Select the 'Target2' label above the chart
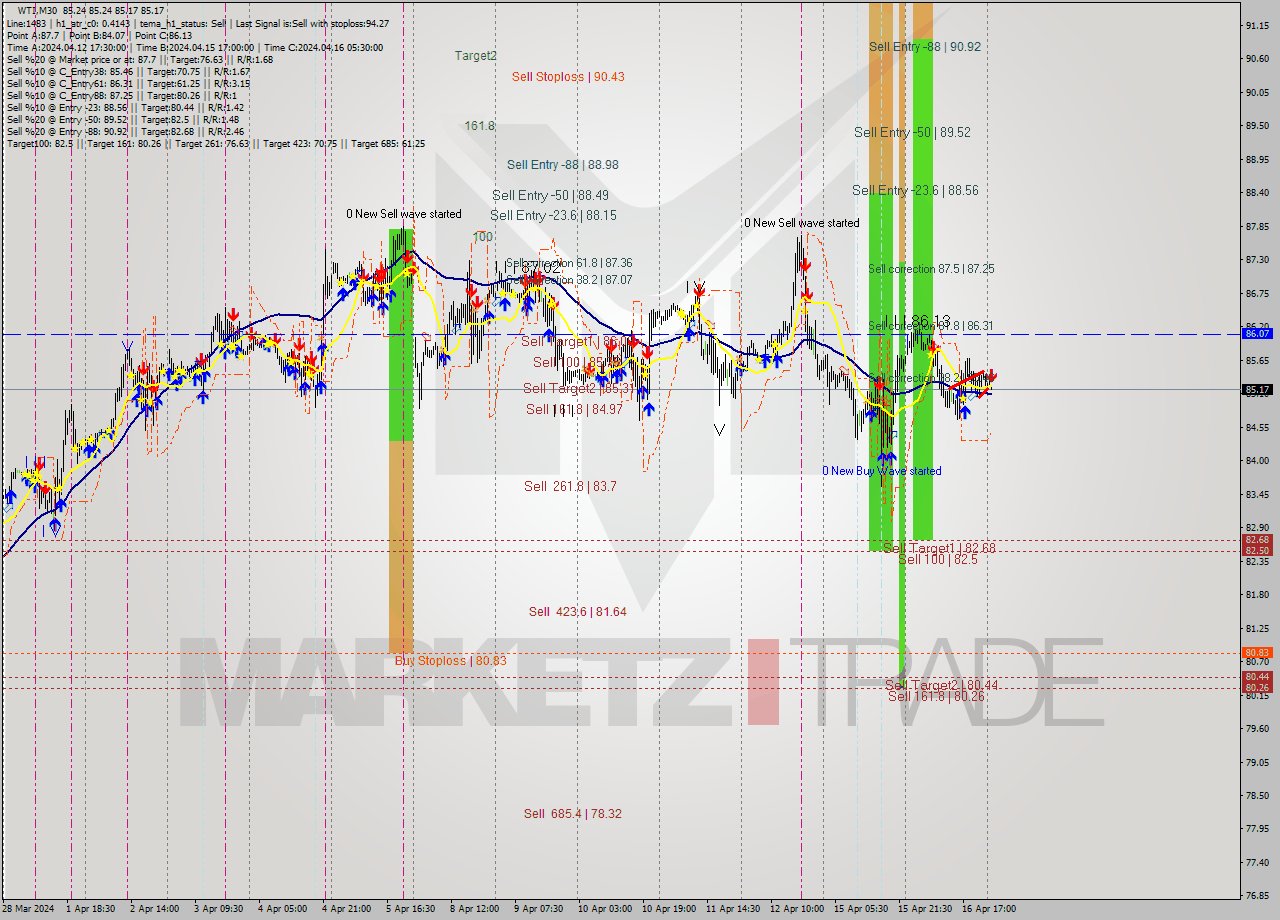This screenshot has height=920, width=1280. point(475,56)
